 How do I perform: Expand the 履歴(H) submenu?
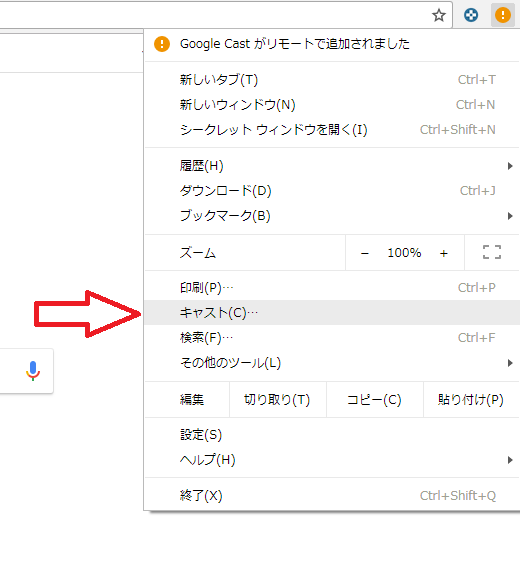tap(332, 166)
